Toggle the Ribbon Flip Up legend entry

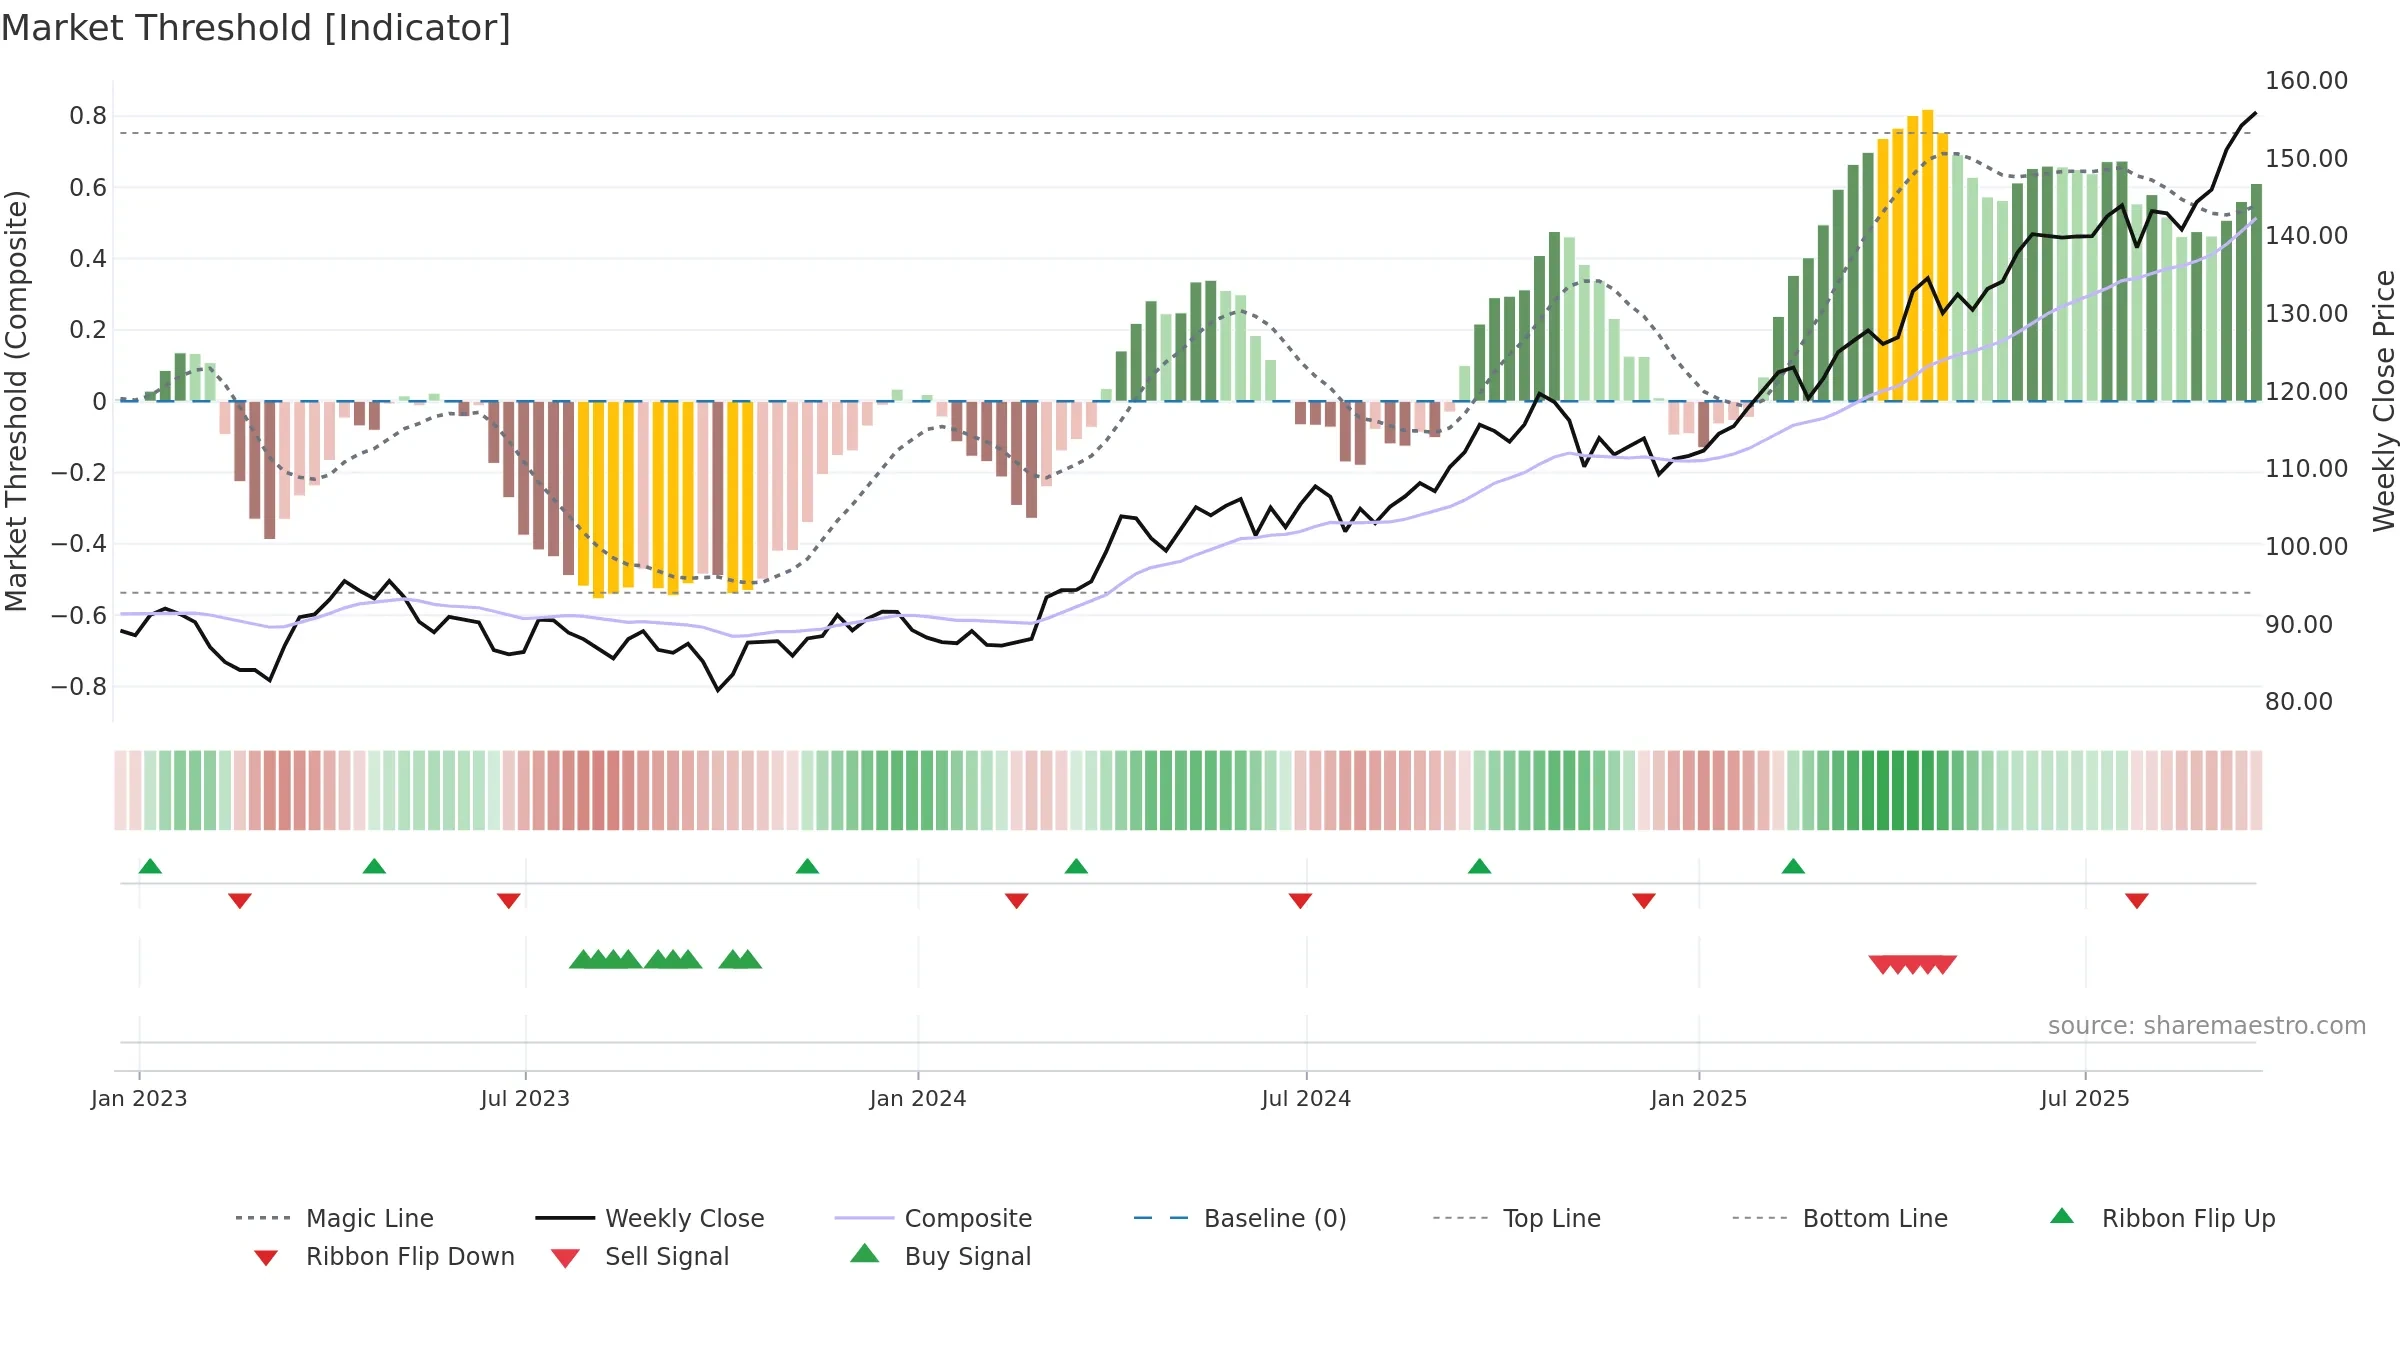click(x=2163, y=1218)
